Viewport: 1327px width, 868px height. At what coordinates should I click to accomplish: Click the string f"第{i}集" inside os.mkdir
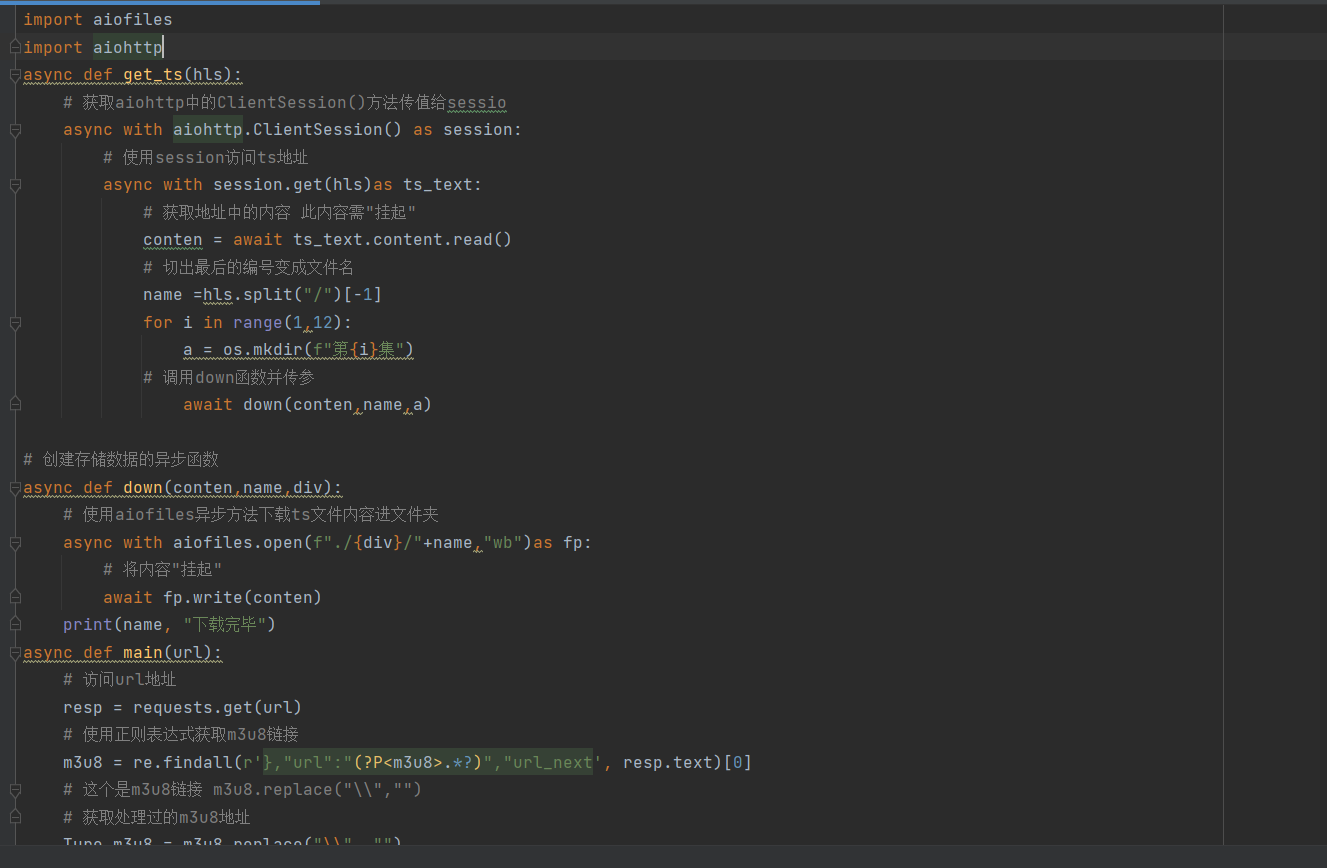point(359,350)
